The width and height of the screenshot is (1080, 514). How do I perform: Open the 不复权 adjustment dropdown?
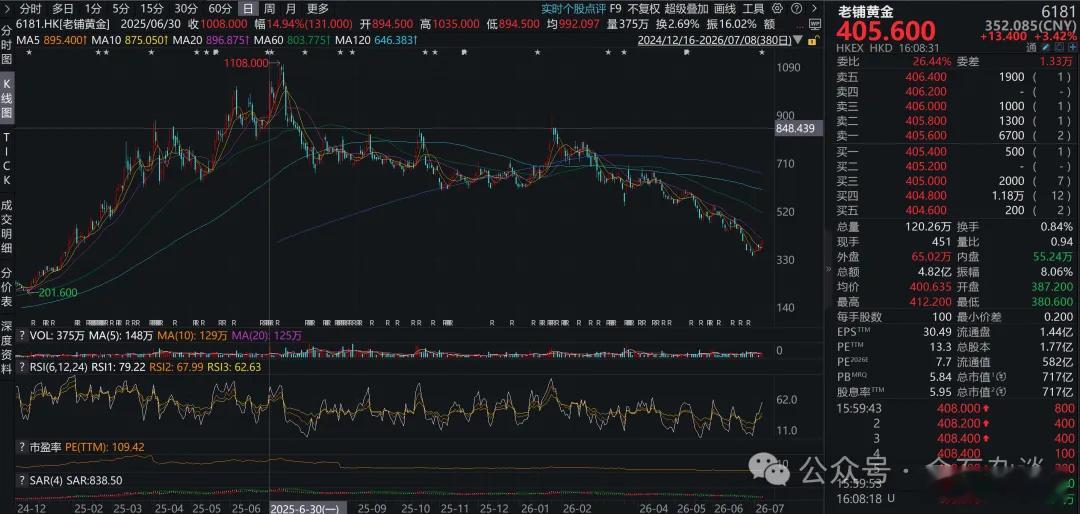tap(644, 8)
